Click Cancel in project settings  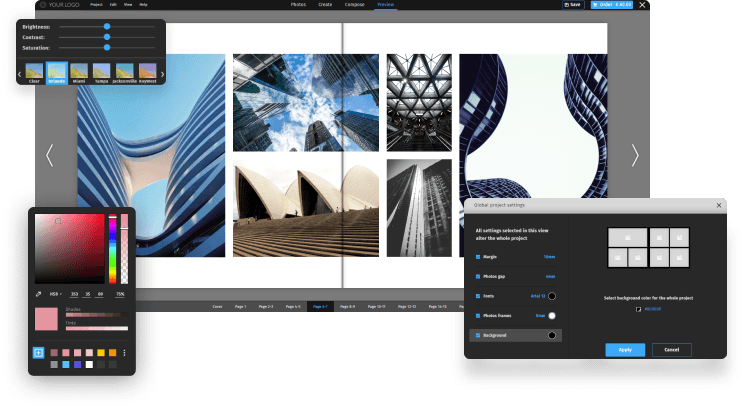[671, 350]
